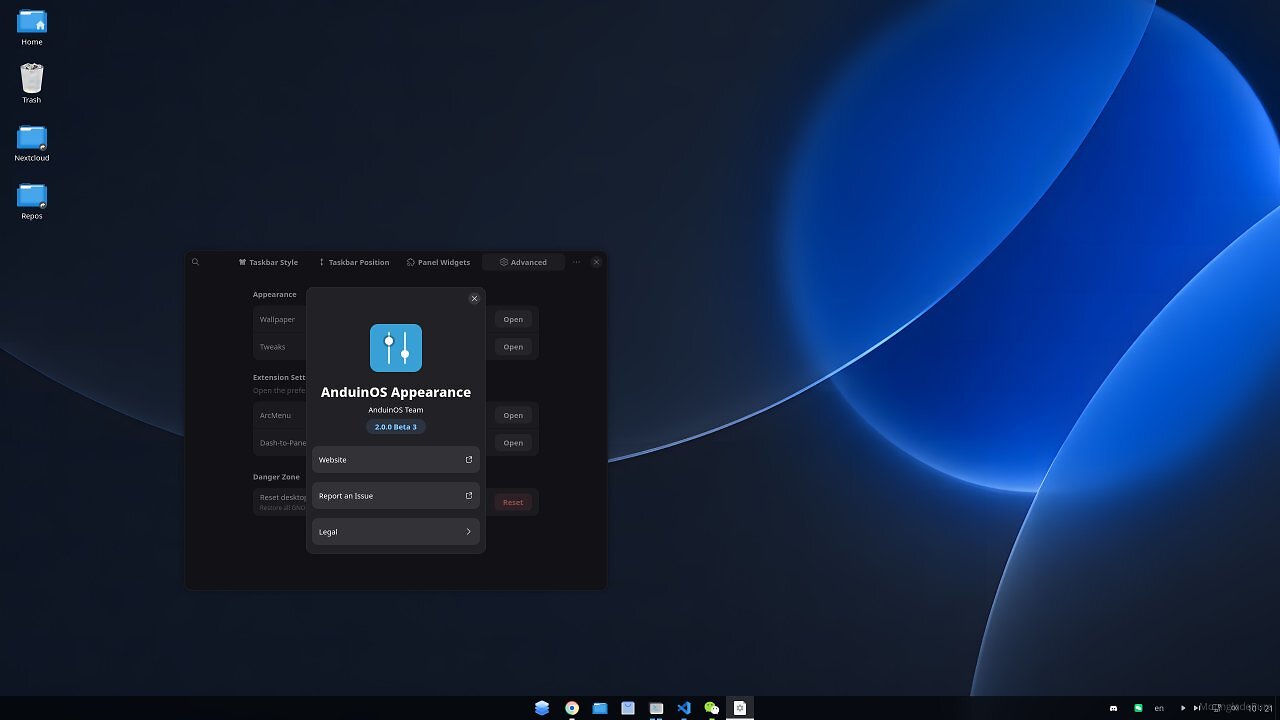
Task: Launch Chrome from the taskbar
Action: [572, 708]
